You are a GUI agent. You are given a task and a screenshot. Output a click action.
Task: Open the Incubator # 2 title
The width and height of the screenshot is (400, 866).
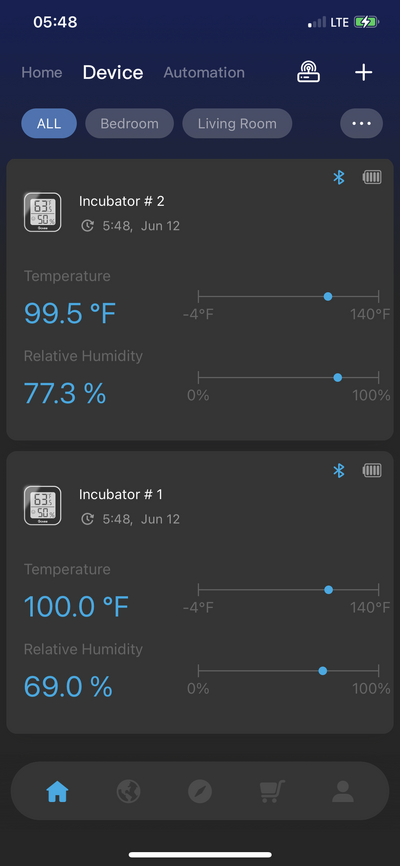[122, 201]
